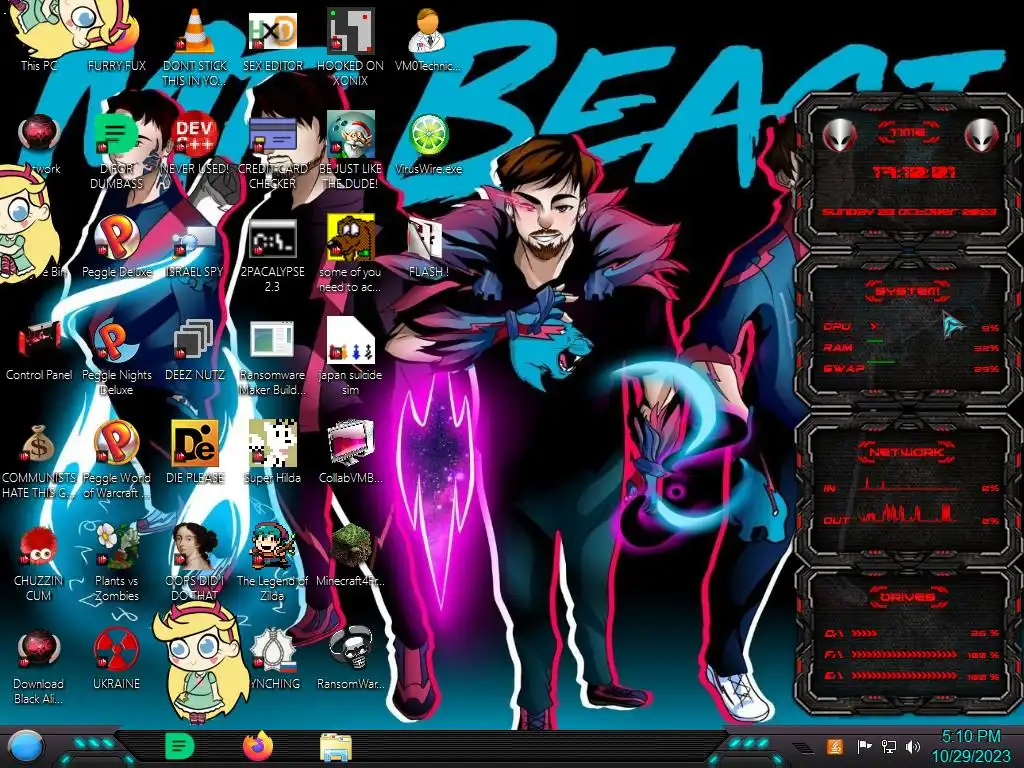This screenshot has height=768, width=1024.
Task: Click the IN traffic graph in Network widget
Action: tap(907, 483)
